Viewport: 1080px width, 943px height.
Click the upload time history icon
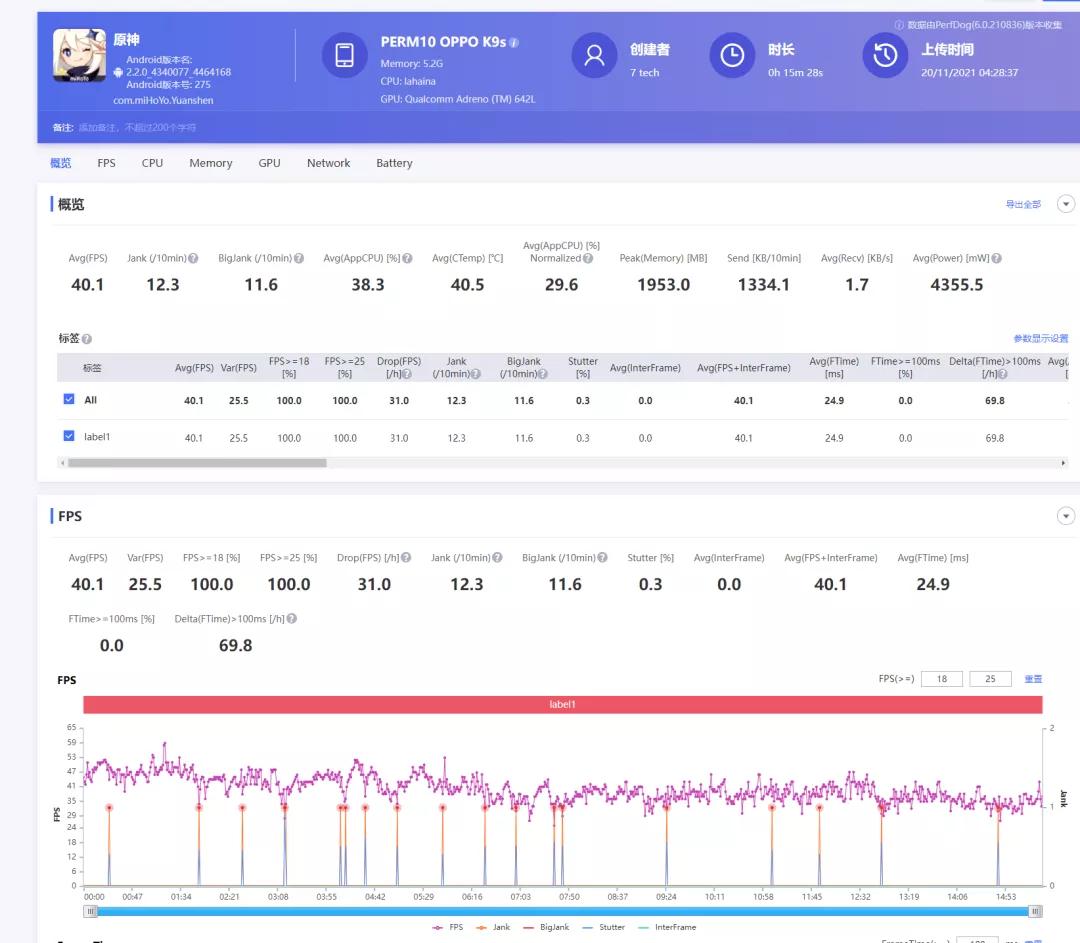coord(885,56)
